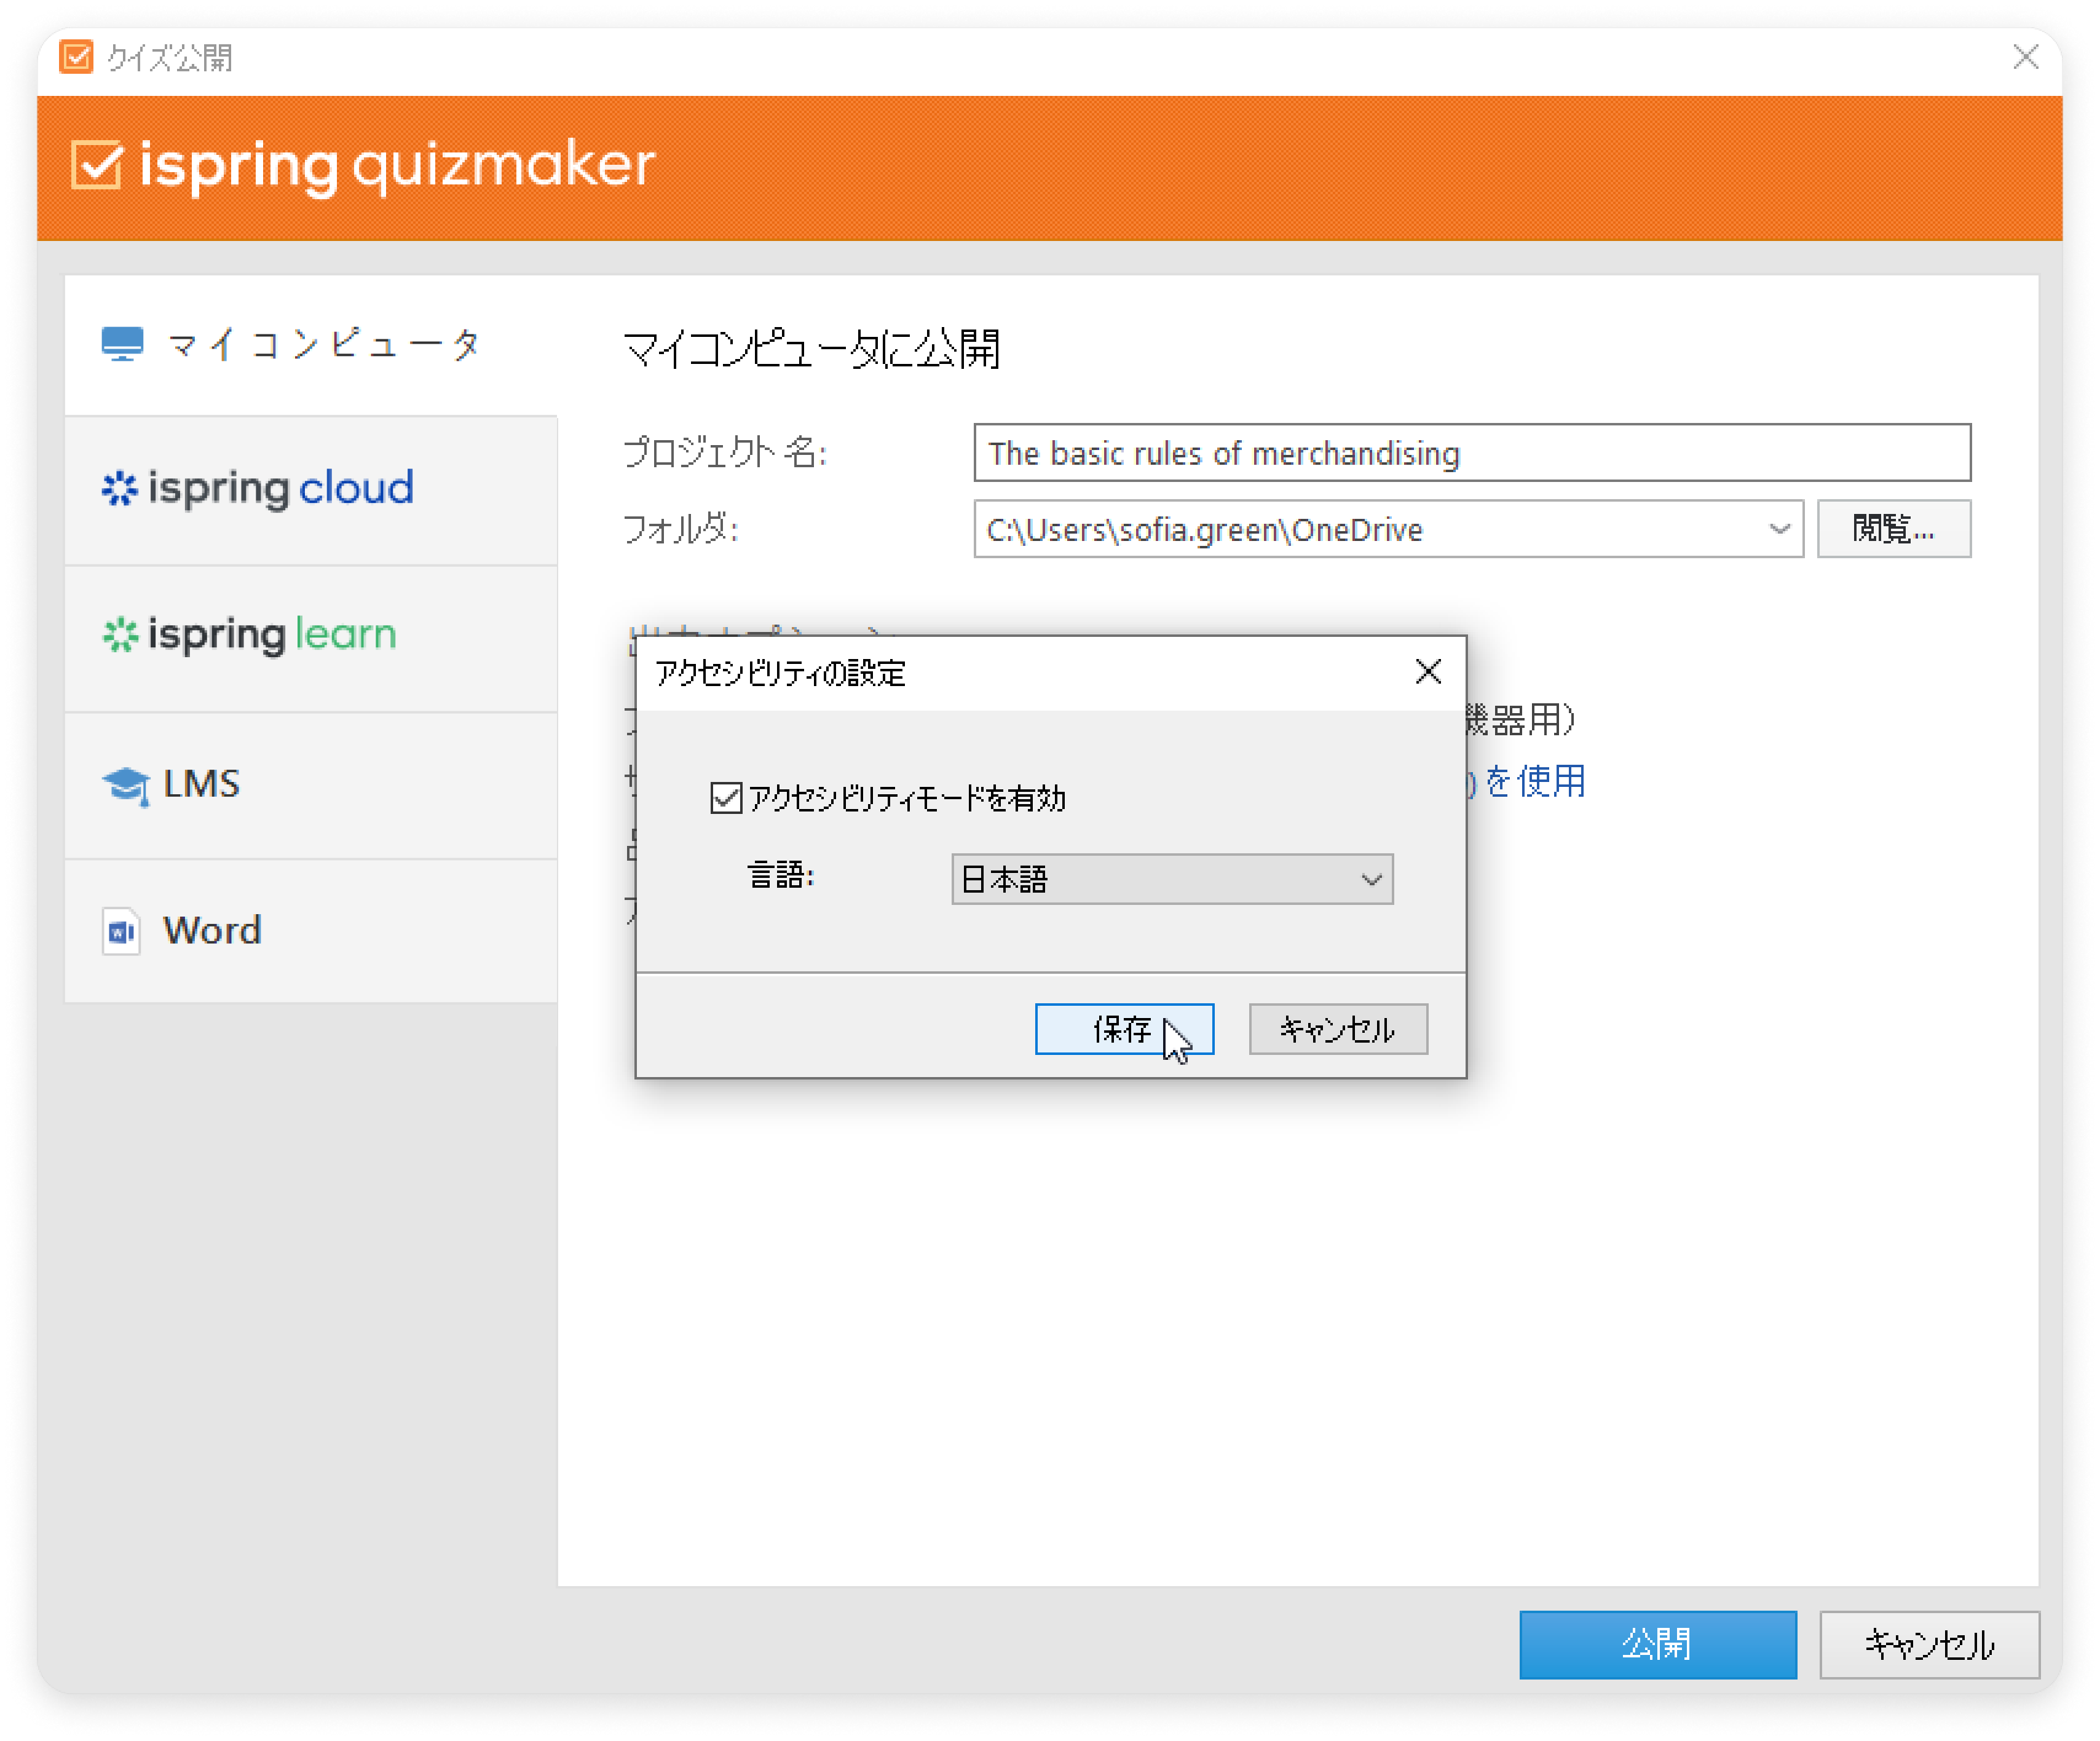Click the blue 公開 button
This screenshot has width=2100, height=1741.
(x=1657, y=1645)
